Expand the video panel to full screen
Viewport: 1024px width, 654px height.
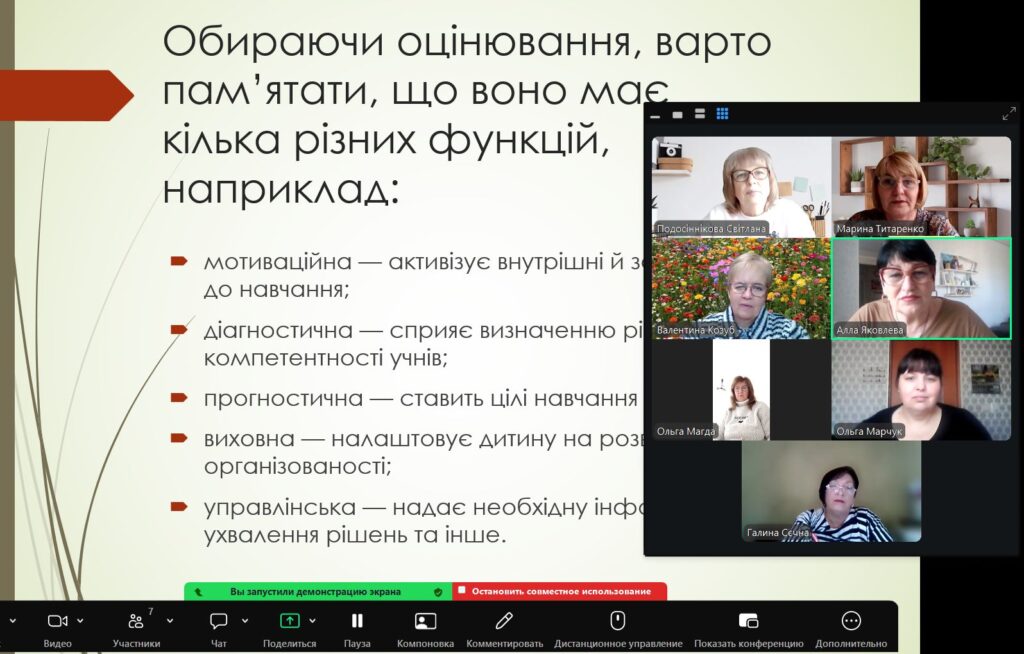coord(1009,114)
